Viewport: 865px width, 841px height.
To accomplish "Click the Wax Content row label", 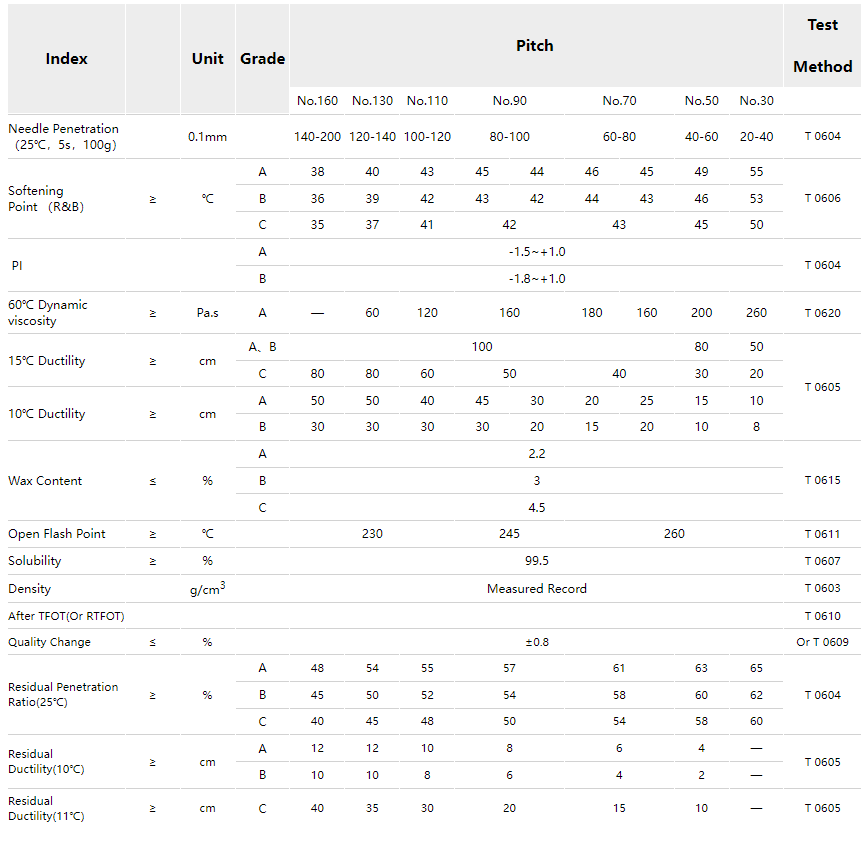I will coord(44,481).
